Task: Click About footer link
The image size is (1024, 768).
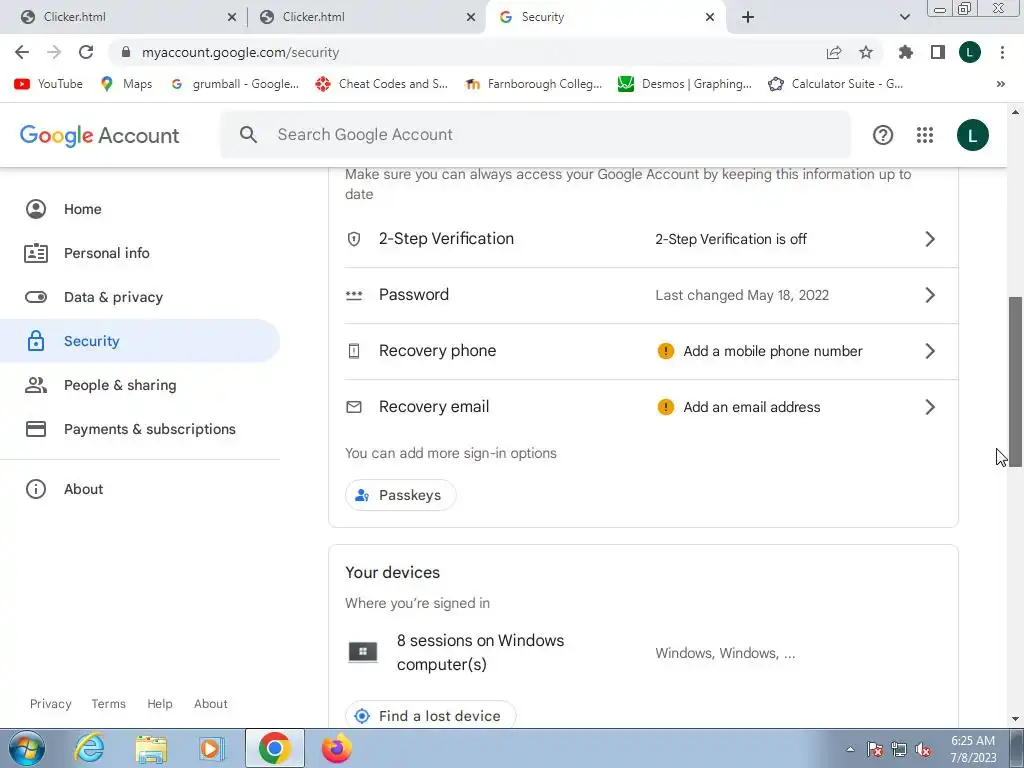Action: click(210, 704)
